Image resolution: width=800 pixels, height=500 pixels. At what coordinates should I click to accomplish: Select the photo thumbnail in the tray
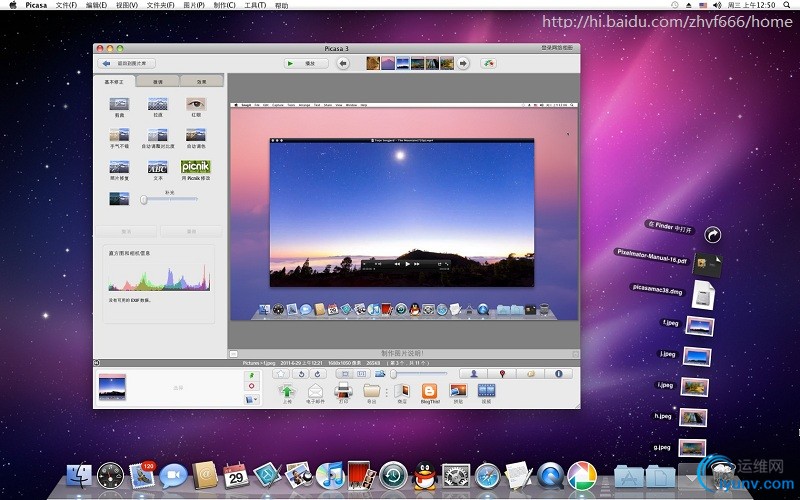(112, 387)
